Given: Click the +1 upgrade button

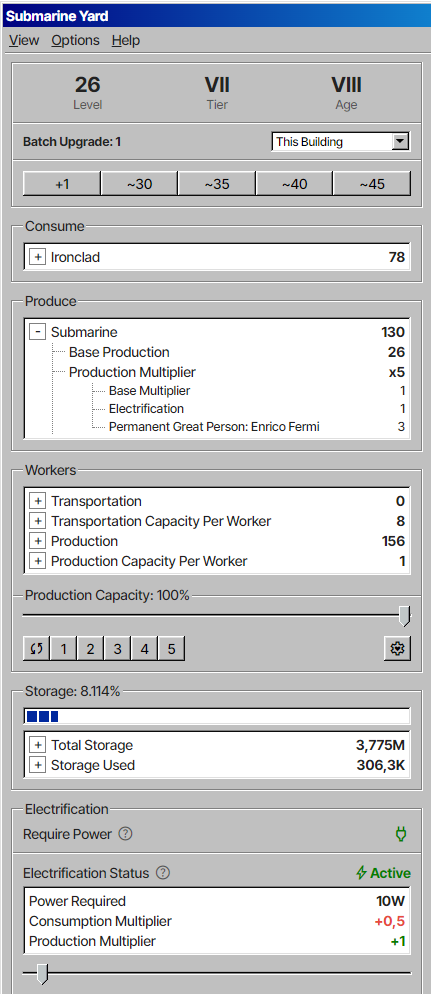Looking at the screenshot, I should point(61,184).
